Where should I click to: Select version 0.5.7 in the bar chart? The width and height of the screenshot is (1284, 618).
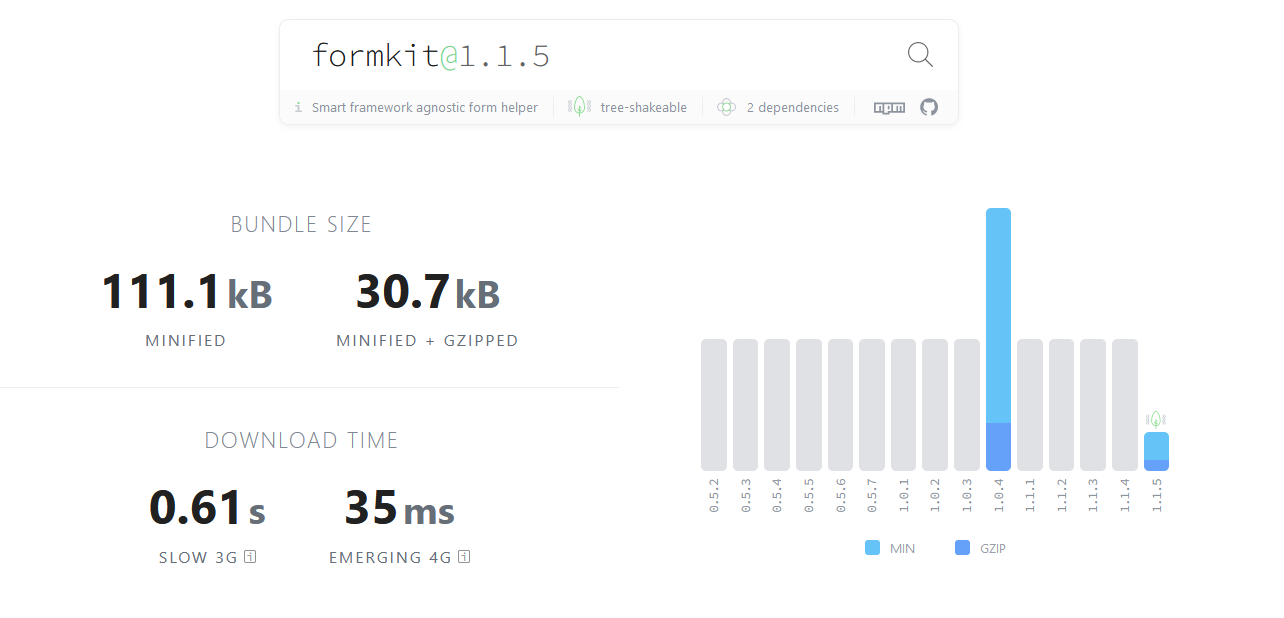tap(871, 405)
